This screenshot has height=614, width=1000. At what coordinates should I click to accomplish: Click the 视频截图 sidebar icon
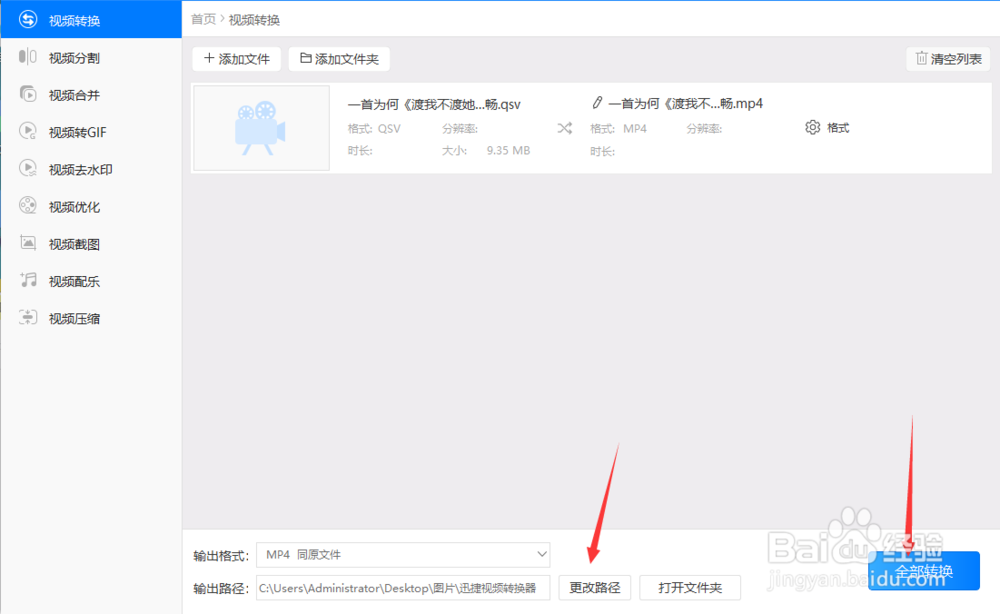(x=28, y=243)
